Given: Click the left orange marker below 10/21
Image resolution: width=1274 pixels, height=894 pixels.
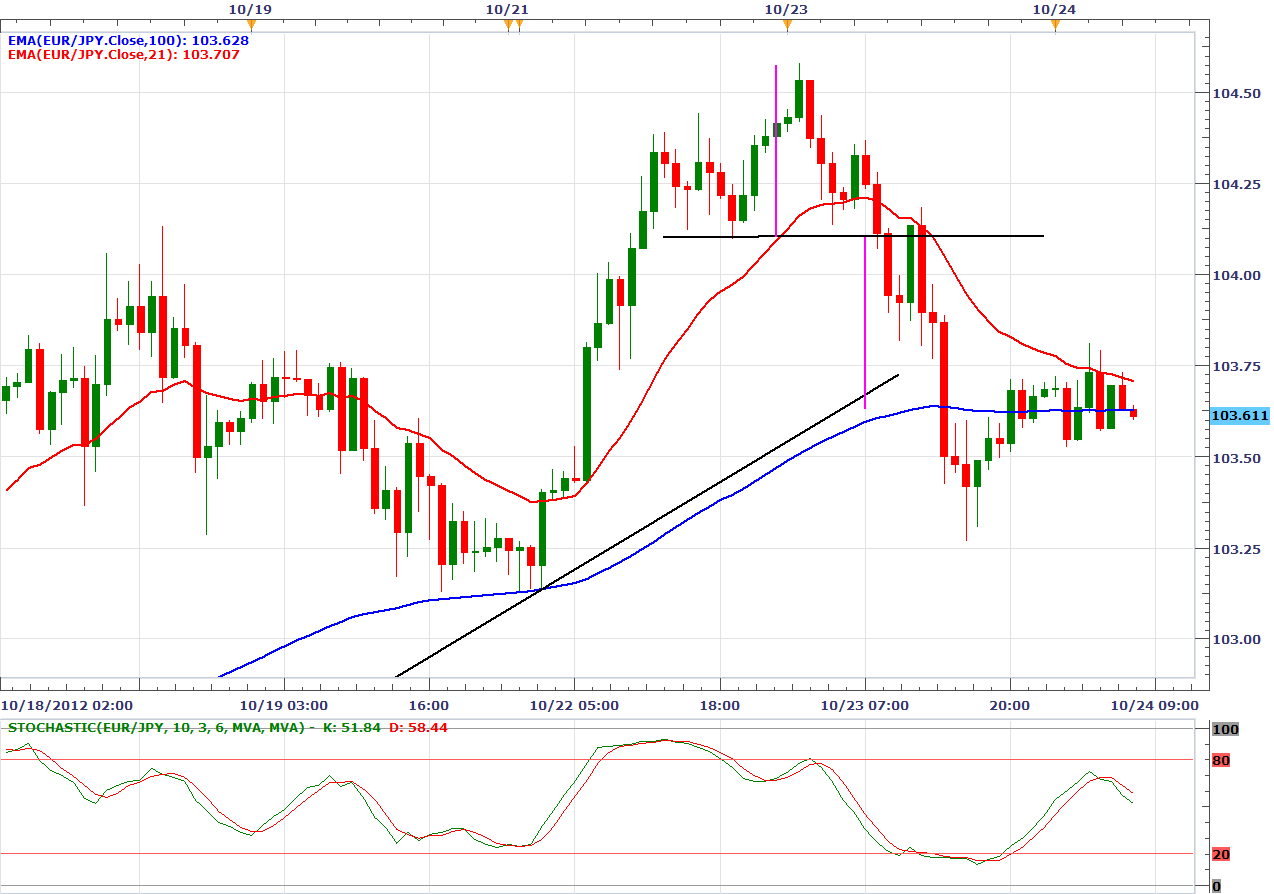Looking at the screenshot, I should (508, 25).
